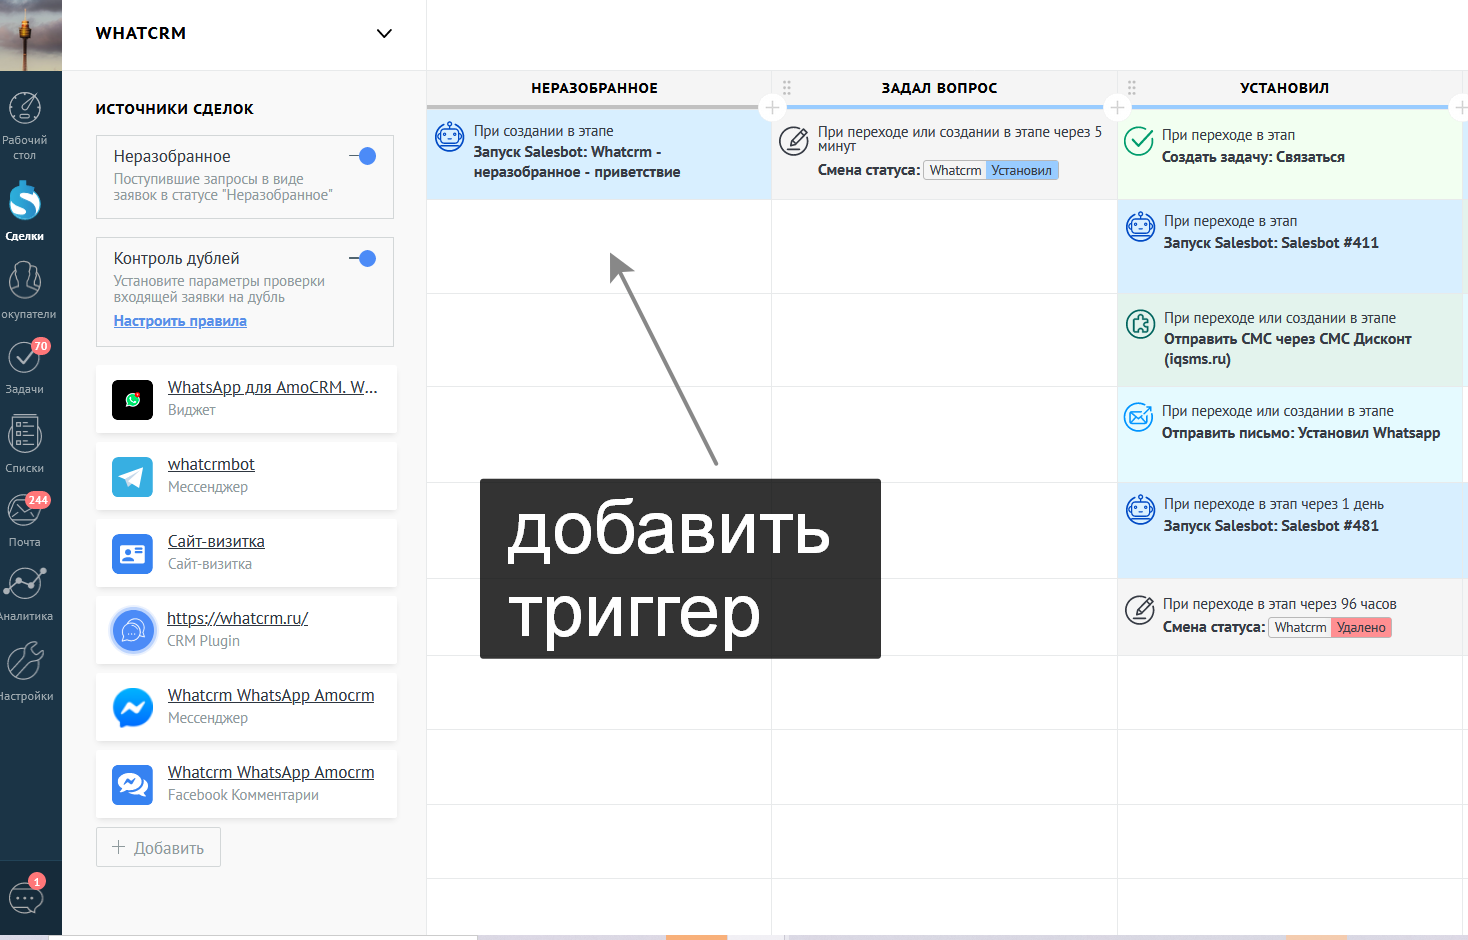Open the Неразобранное приветствие Salesbot trigger

pos(599,154)
